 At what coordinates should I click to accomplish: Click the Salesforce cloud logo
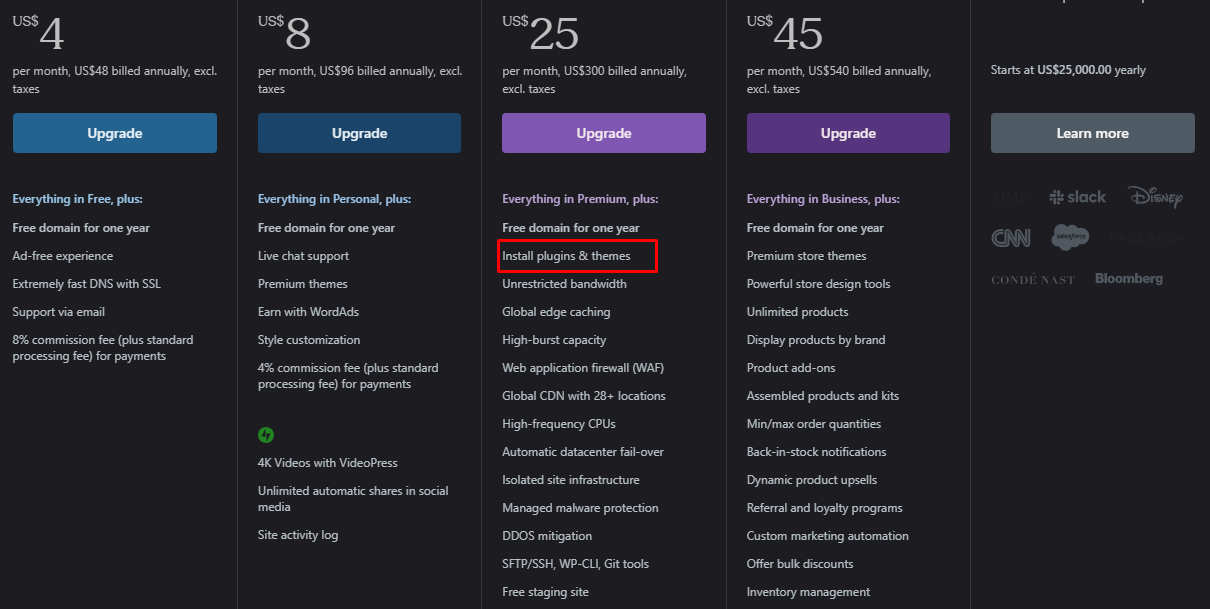(x=1070, y=237)
